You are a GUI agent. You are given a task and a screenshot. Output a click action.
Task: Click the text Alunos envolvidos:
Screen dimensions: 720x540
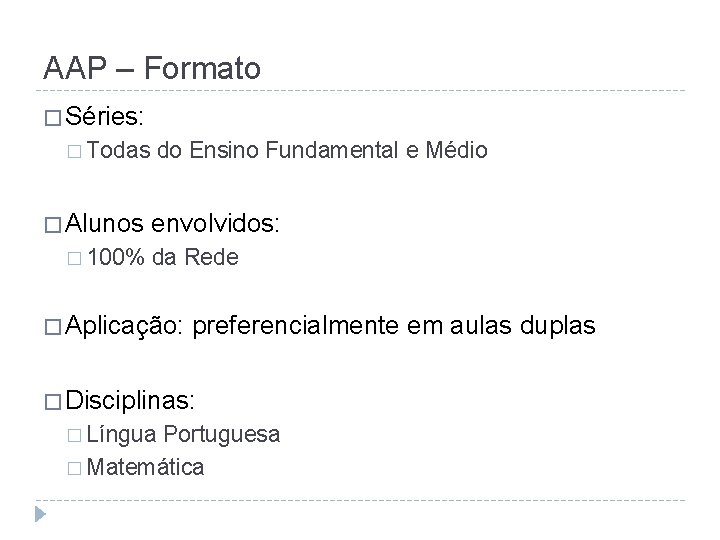click(172, 223)
